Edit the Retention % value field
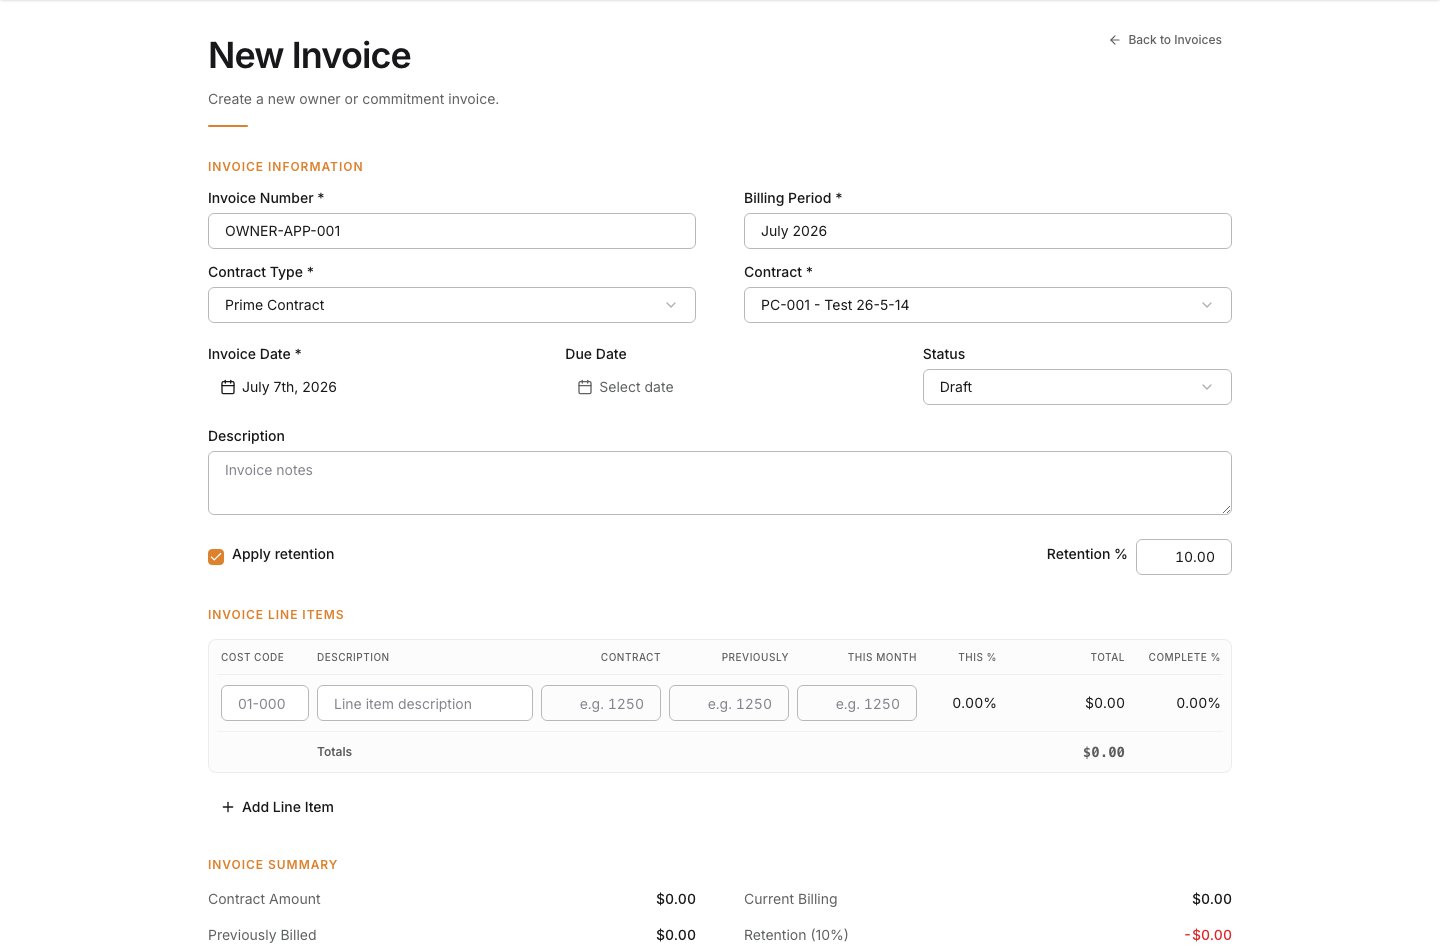 point(1184,557)
